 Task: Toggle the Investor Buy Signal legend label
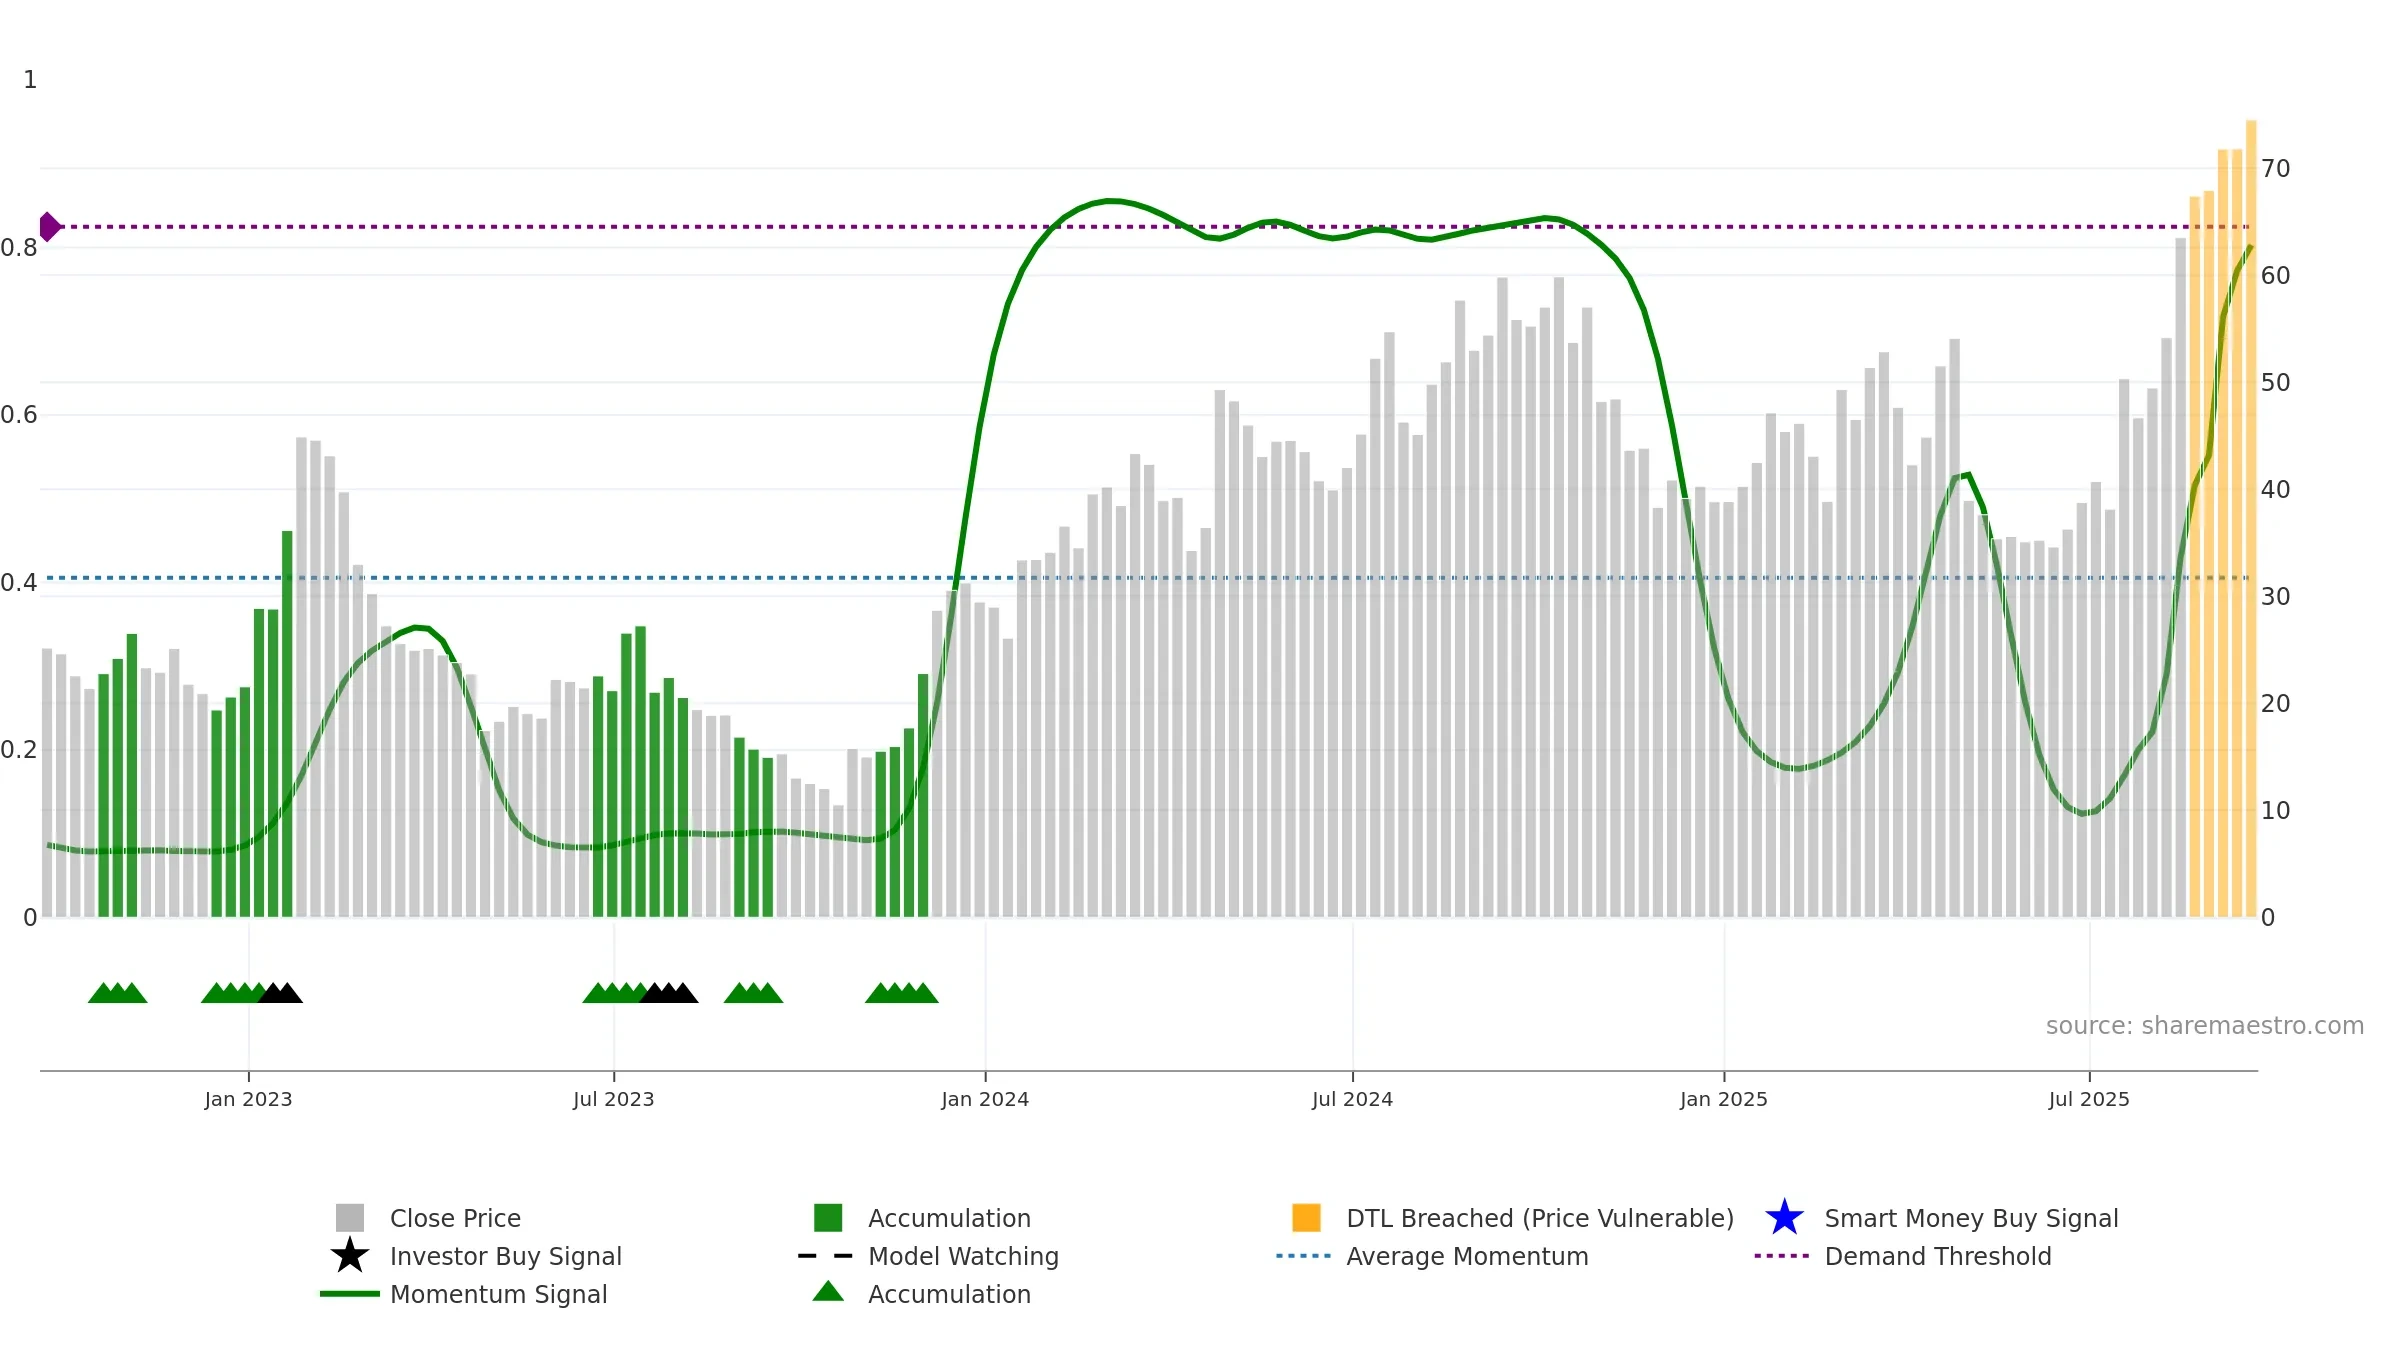point(506,1256)
